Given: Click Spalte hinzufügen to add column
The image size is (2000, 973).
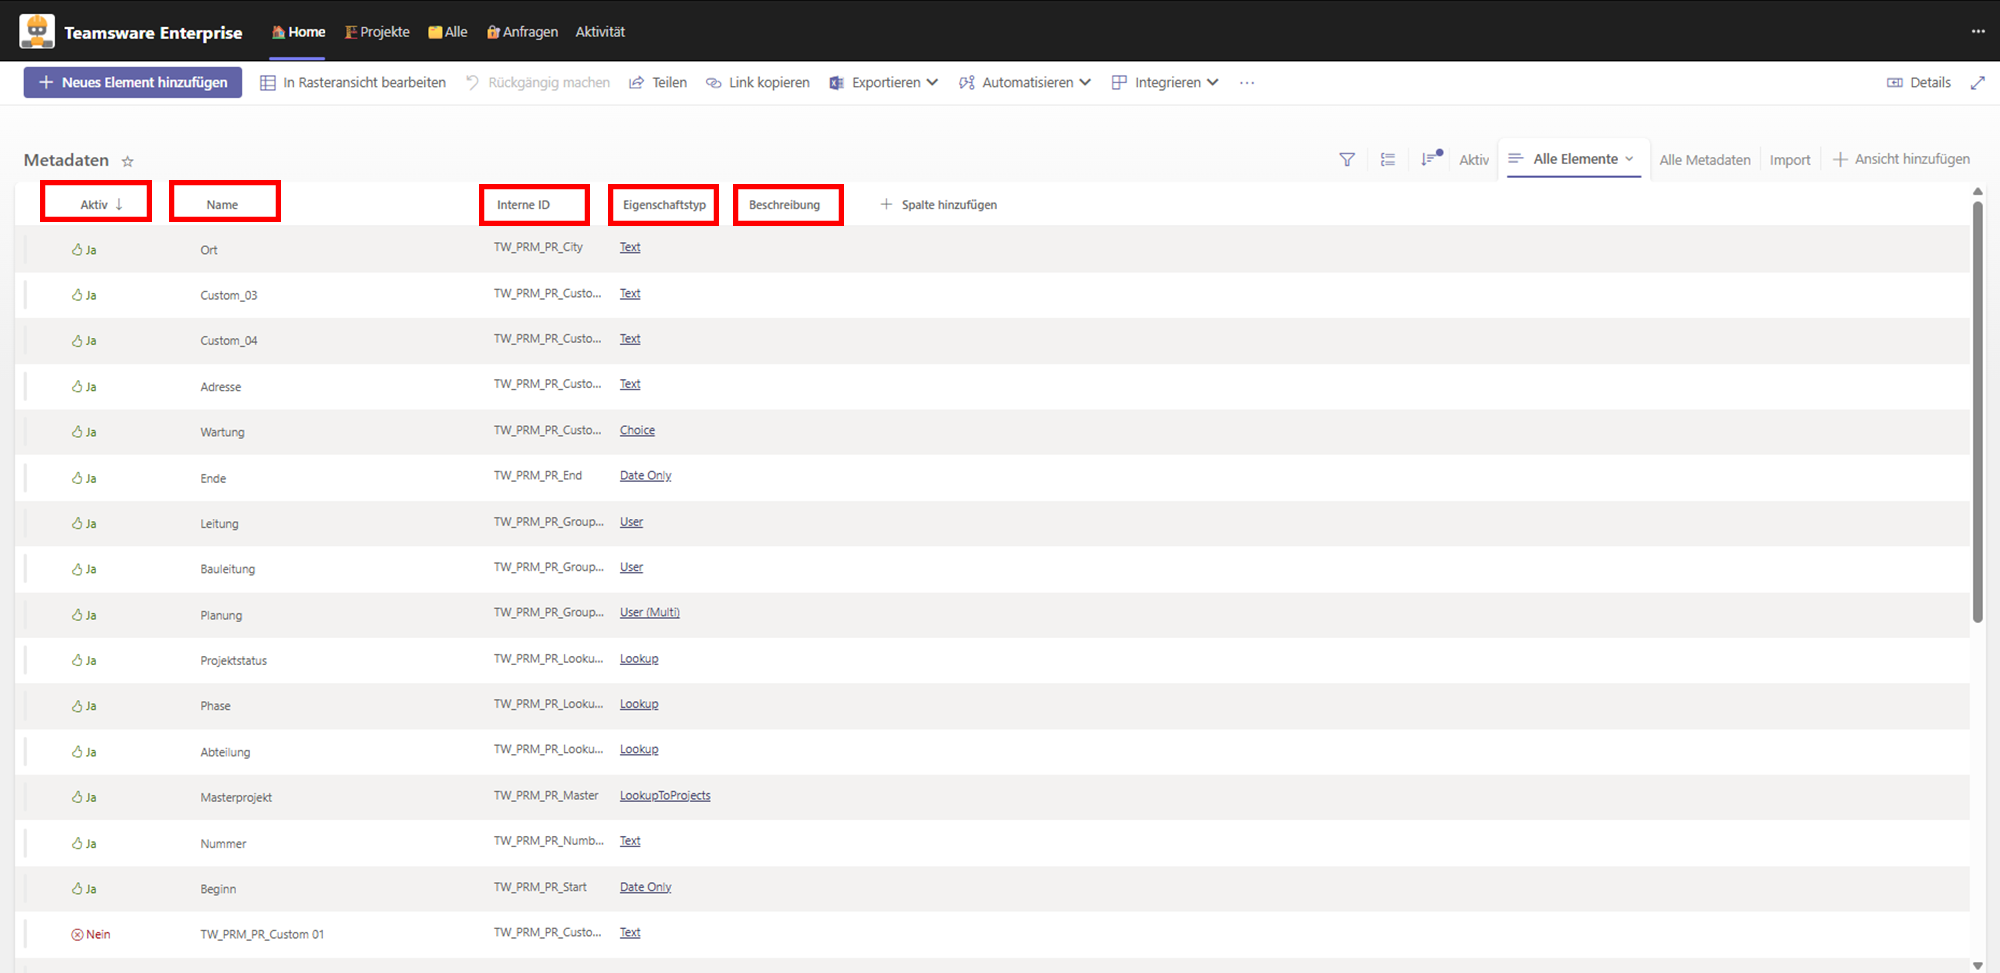Looking at the screenshot, I should 939,205.
